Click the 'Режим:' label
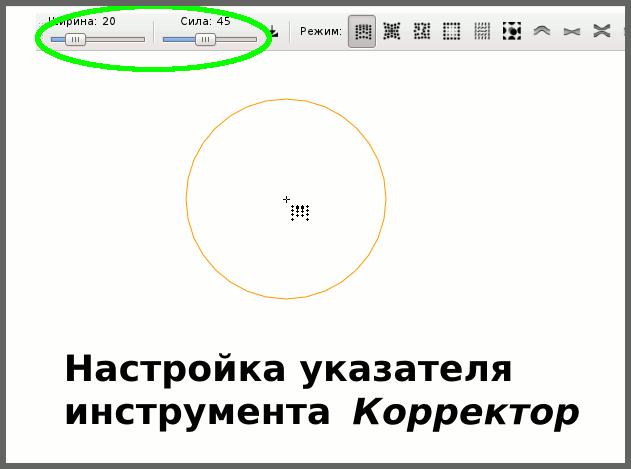 pyautogui.click(x=321, y=31)
